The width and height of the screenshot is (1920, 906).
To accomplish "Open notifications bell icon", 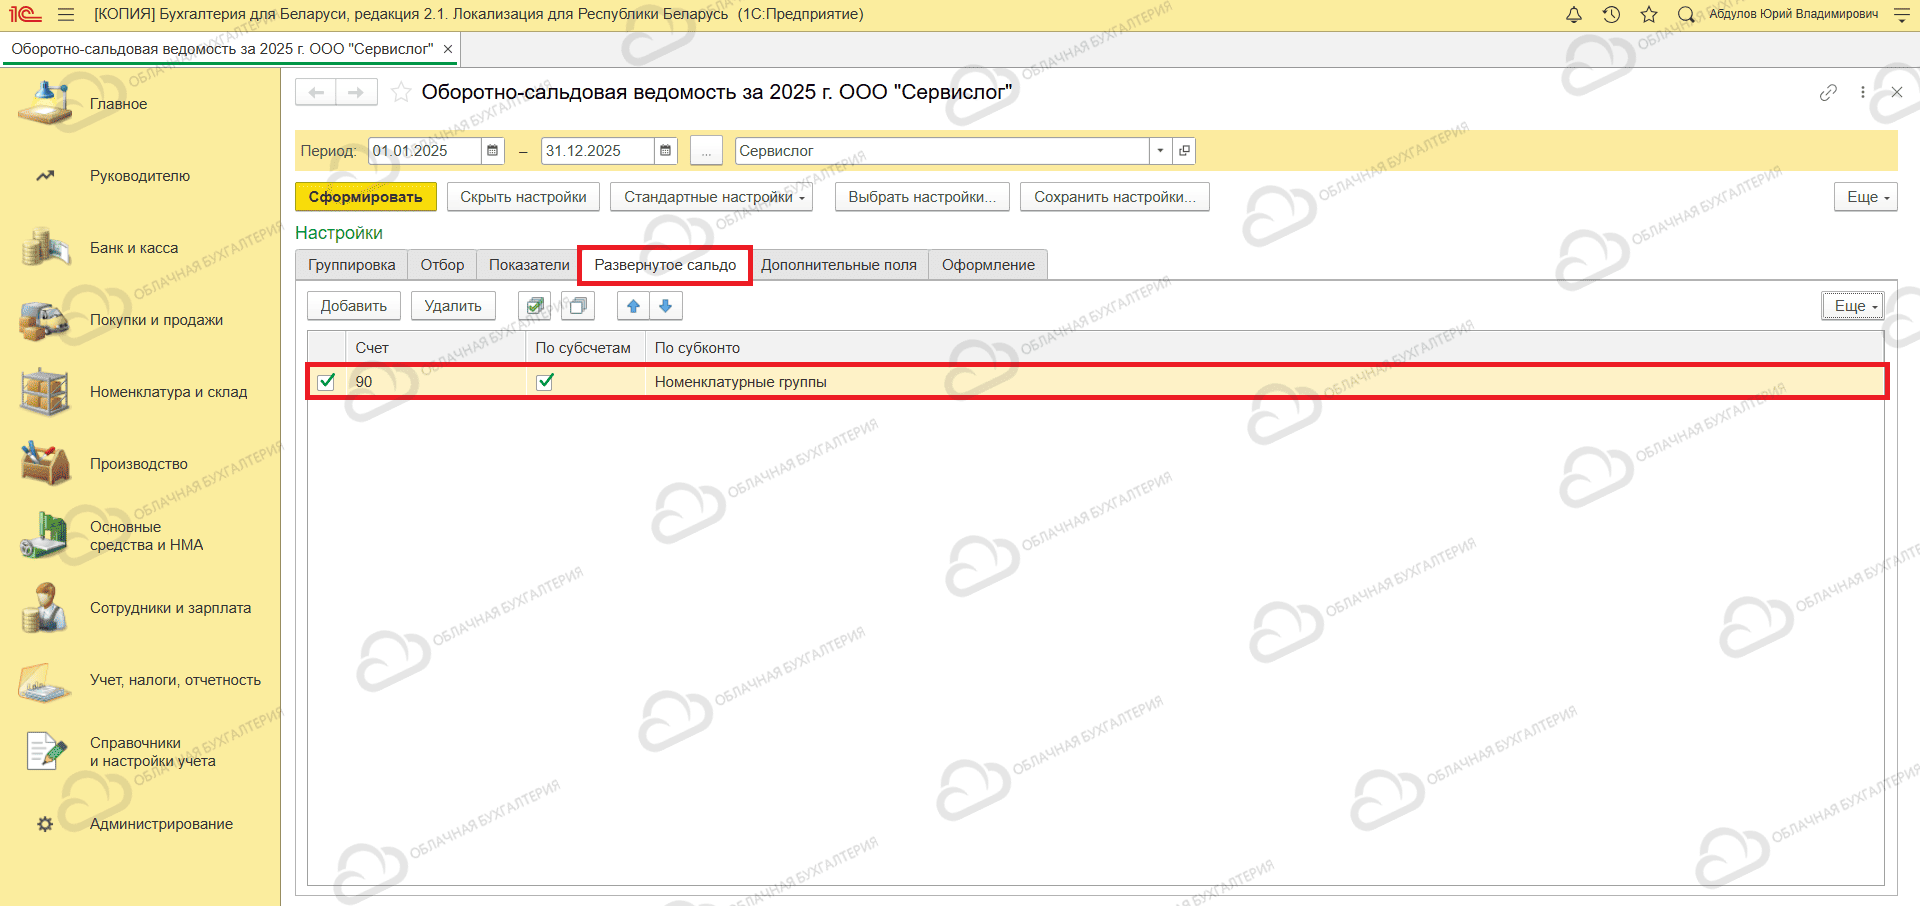I will click(1574, 14).
